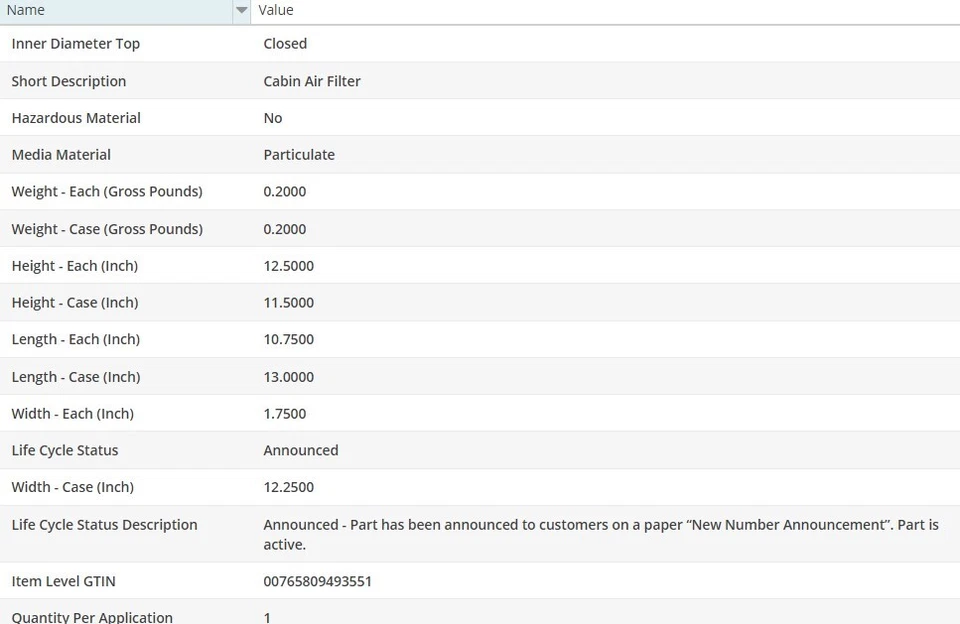Select the value 13.0000

[289, 377]
